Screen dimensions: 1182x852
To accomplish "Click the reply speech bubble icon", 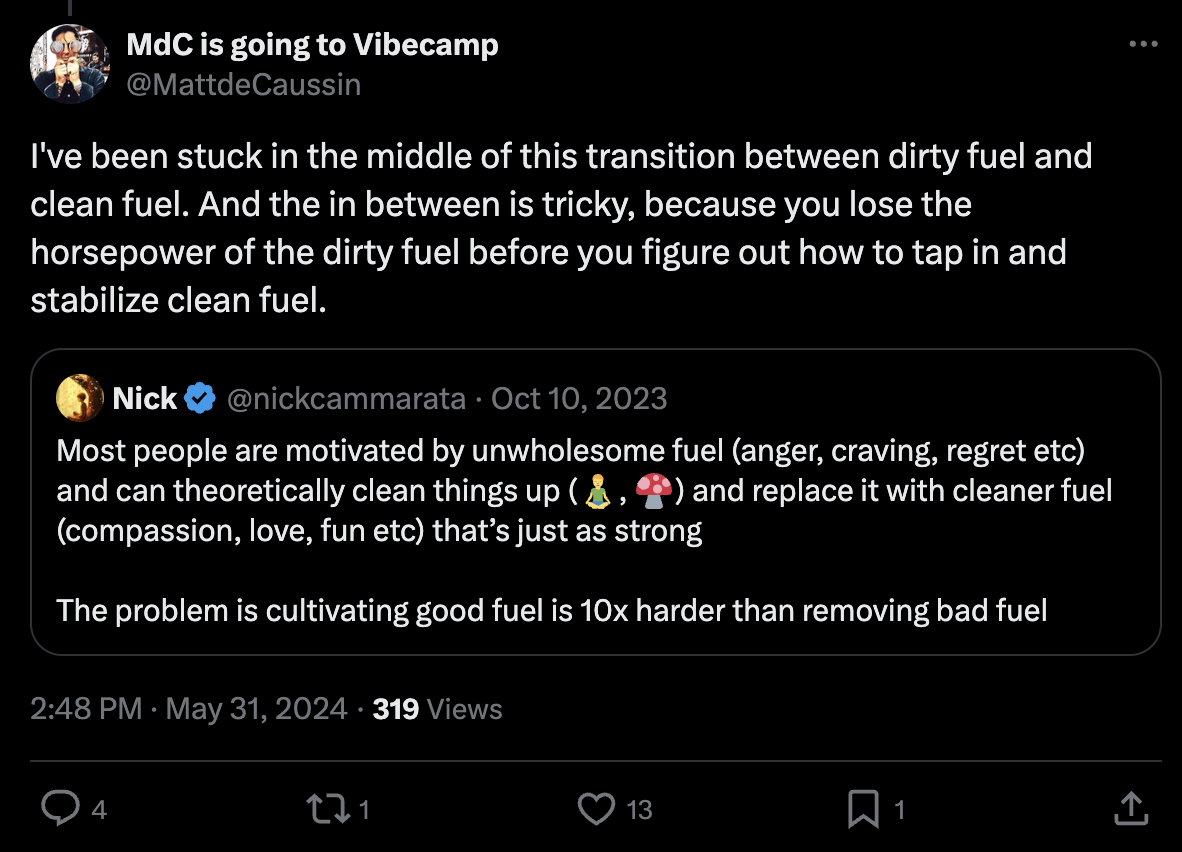I will [61, 808].
